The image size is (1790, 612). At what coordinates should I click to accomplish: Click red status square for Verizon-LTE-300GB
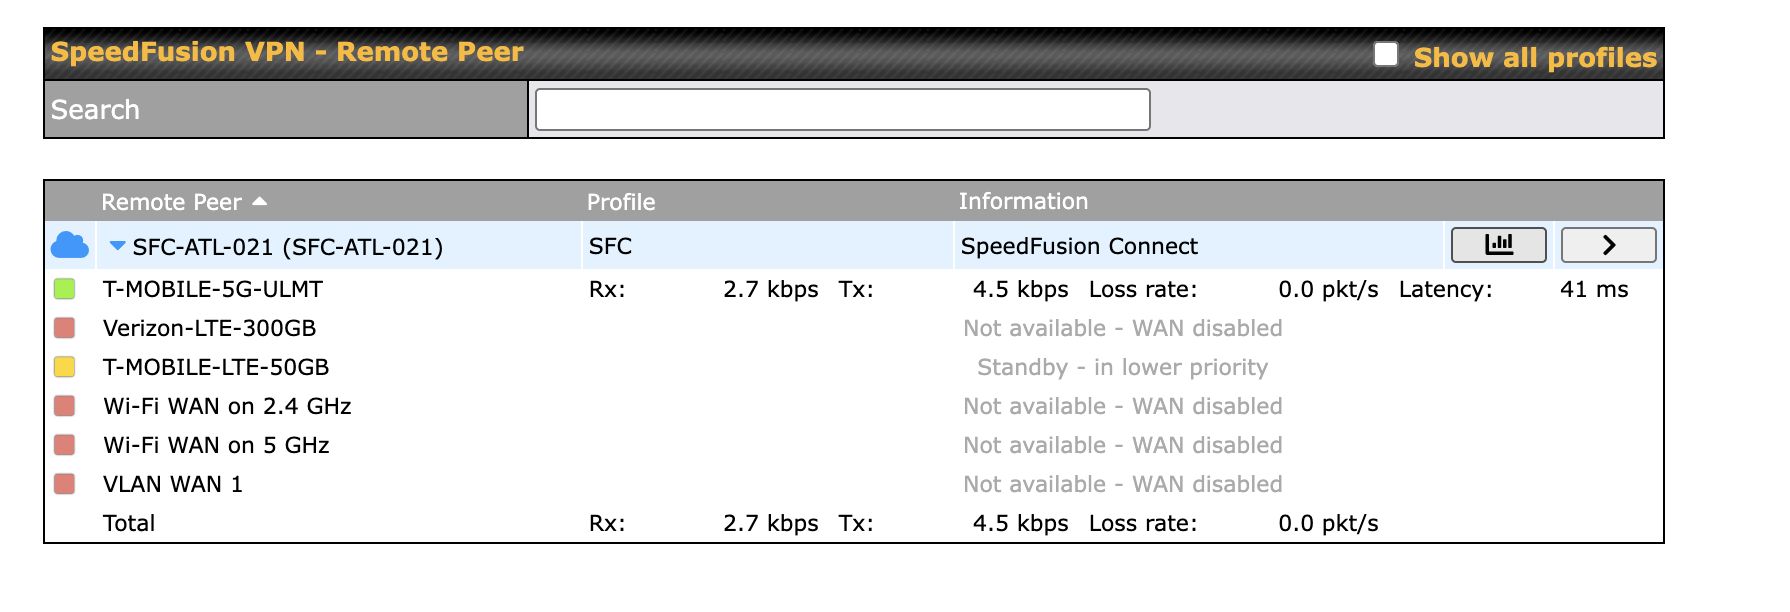point(65,328)
